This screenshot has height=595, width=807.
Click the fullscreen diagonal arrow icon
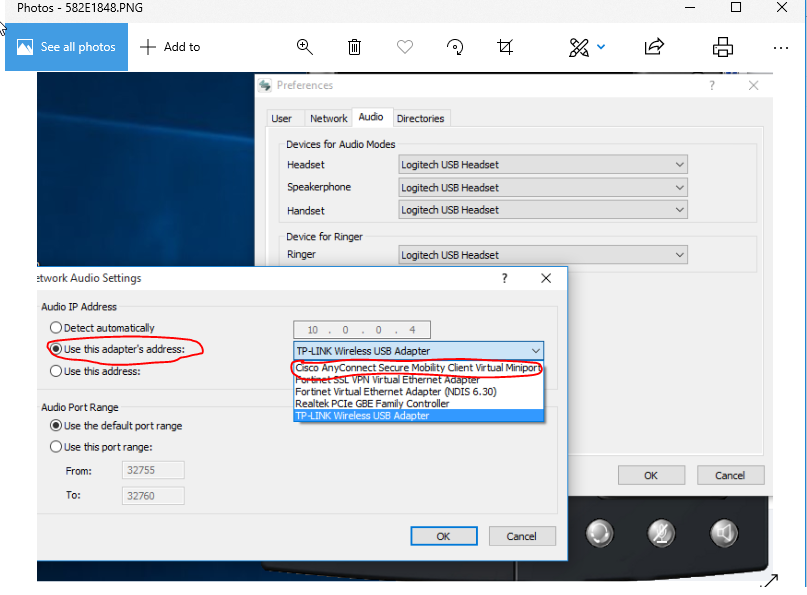[x=771, y=581]
